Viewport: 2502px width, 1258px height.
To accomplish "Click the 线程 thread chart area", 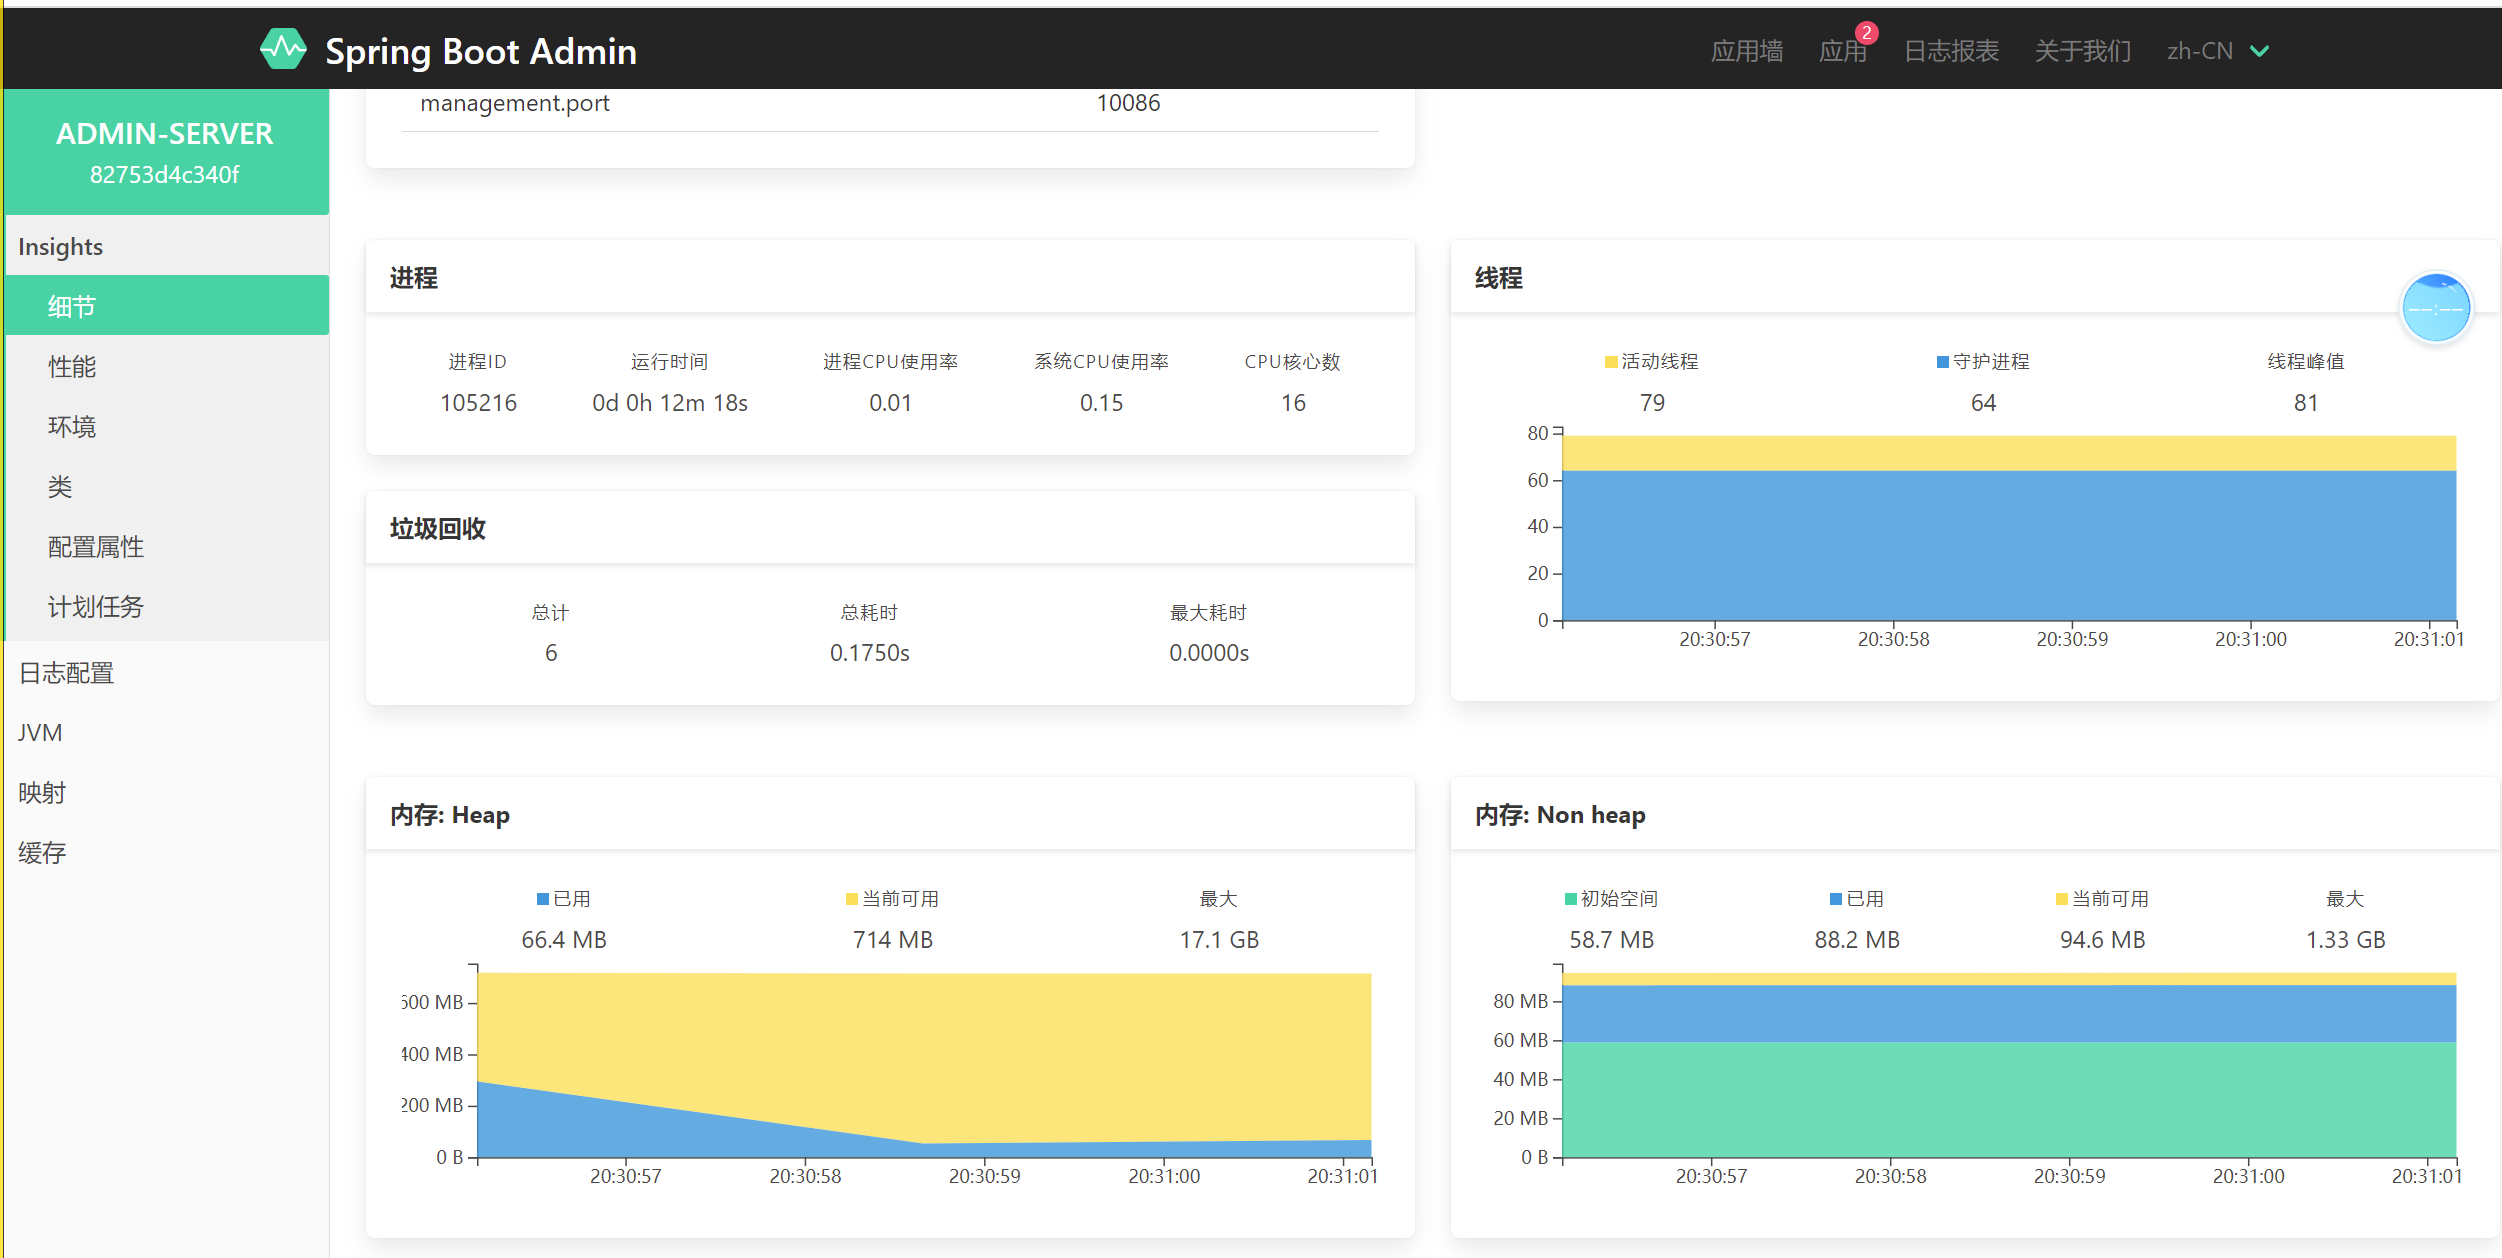I will (x=2008, y=527).
